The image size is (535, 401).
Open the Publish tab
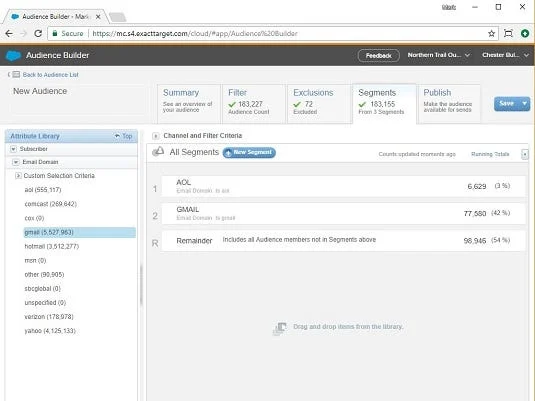click(x=449, y=103)
